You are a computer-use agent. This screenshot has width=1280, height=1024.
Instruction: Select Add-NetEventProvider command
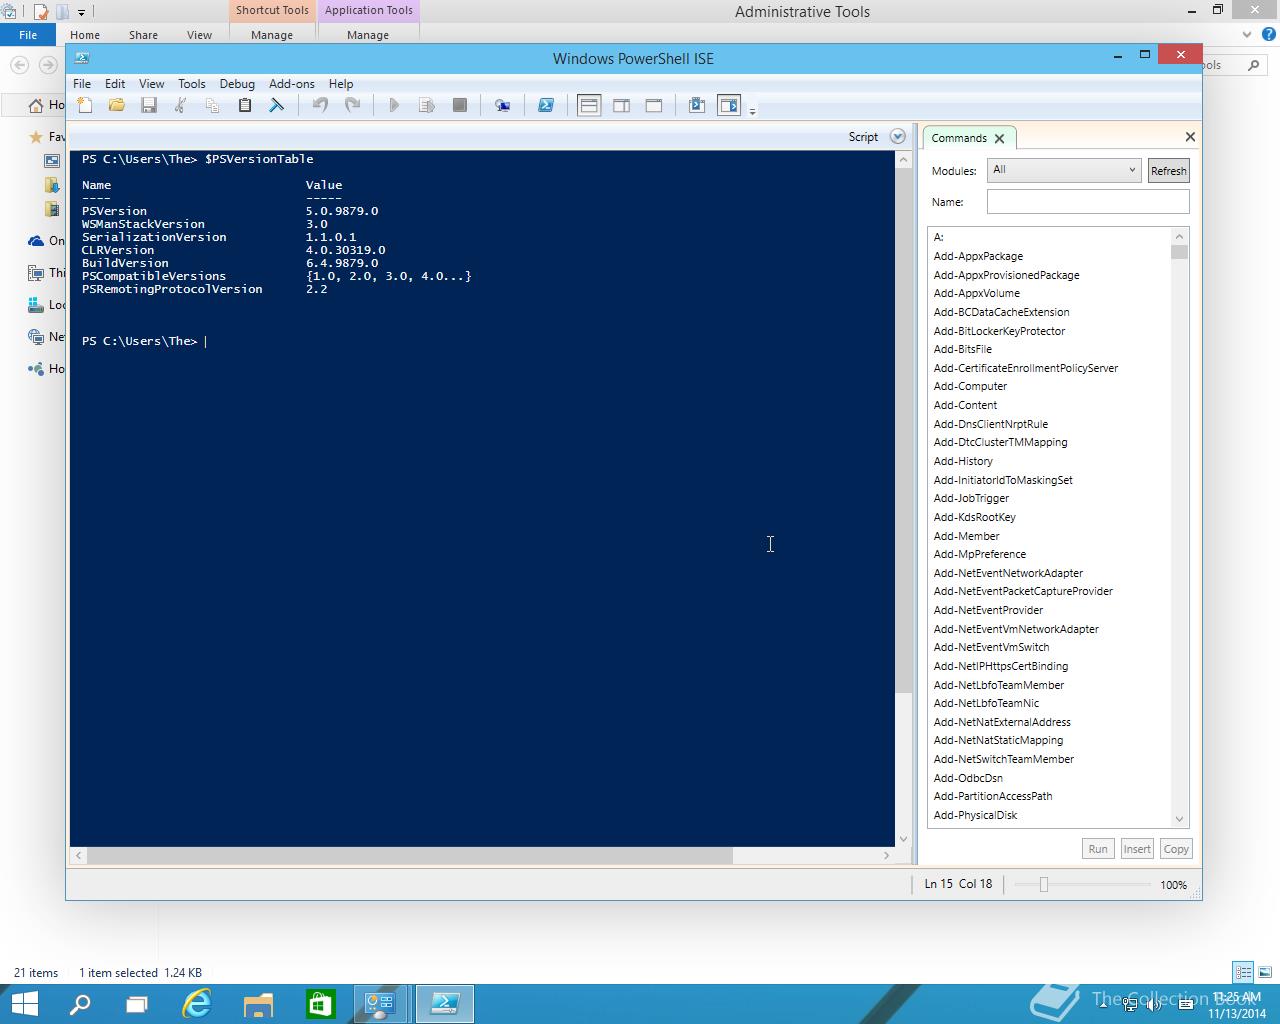point(988,610)
